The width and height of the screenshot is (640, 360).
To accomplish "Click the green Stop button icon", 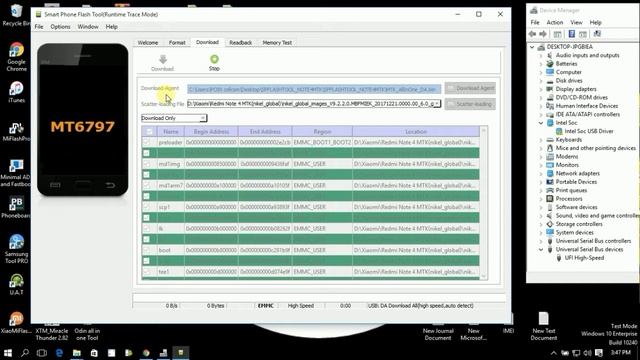I will coord(214,59).
